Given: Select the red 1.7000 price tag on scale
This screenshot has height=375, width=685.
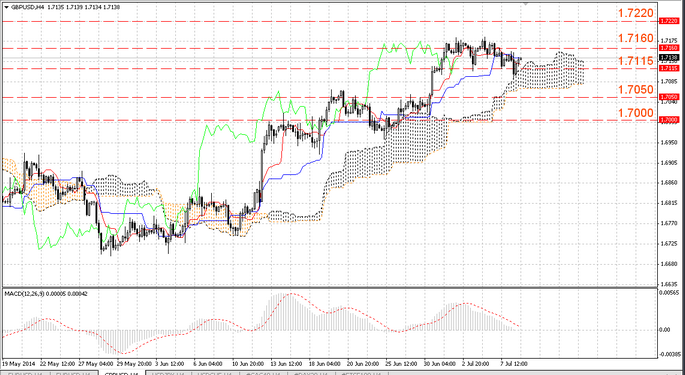Looking at the screenshot, I should click(x=669, y=119).
